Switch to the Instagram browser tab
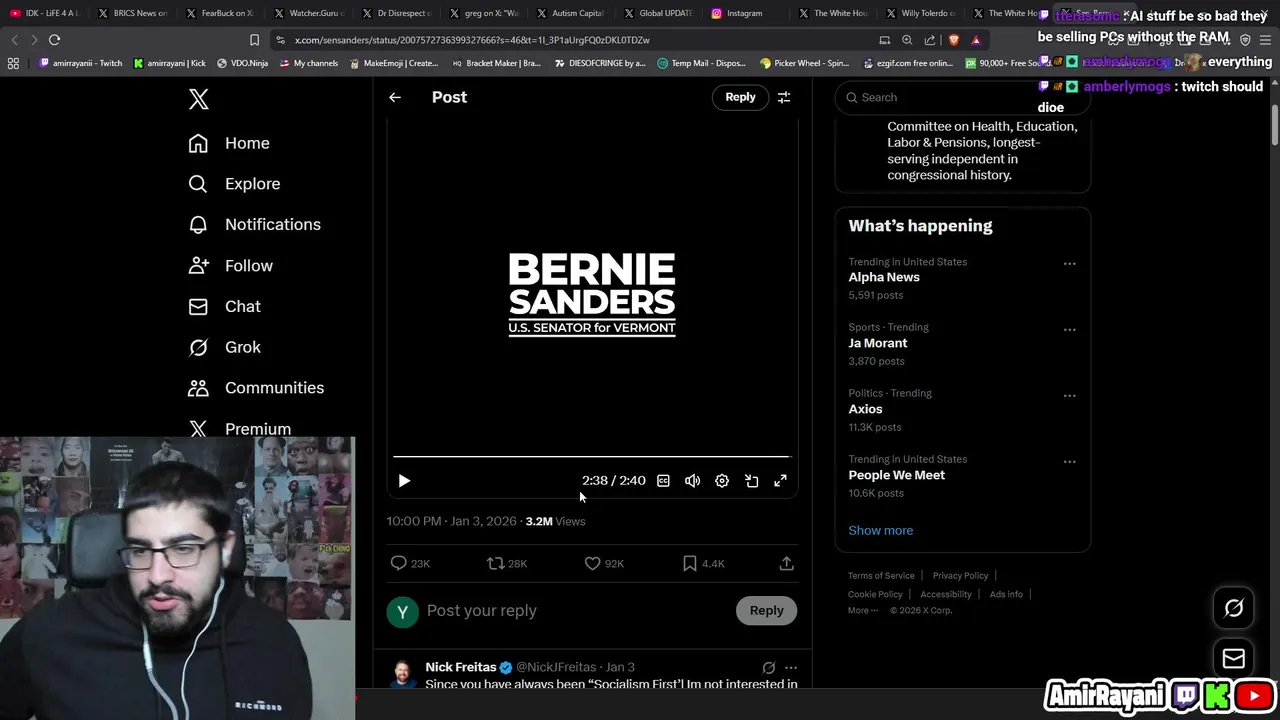 [744, 13]
